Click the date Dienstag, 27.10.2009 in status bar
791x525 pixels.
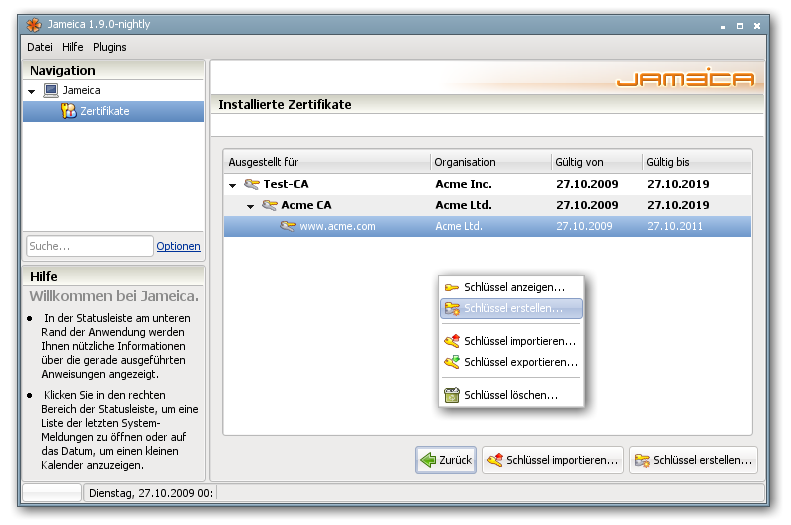click(x=151, y=493)
